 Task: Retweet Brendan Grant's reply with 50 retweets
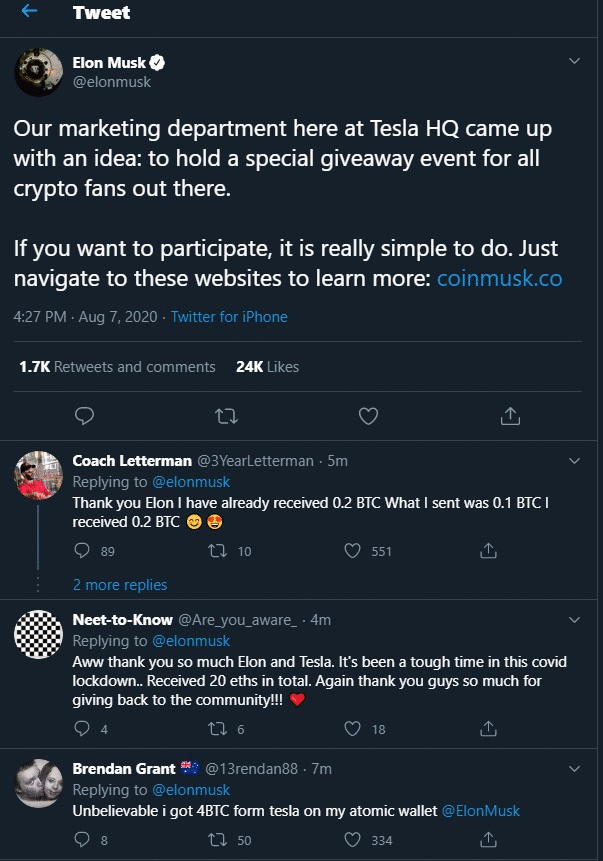pyautogui.click(x=214, y=840)
